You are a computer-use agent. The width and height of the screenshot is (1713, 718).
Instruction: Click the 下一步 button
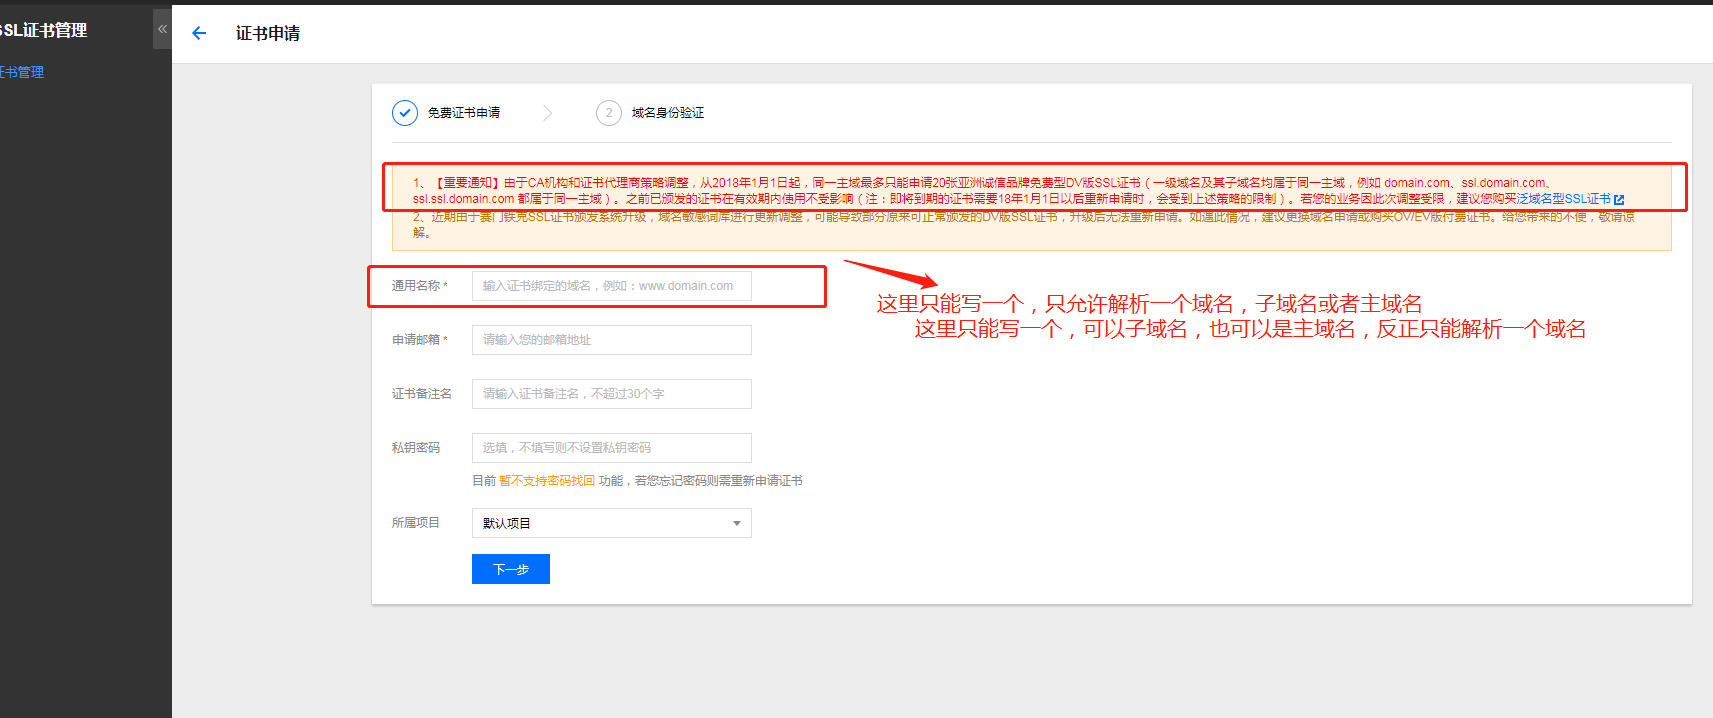[x=511, y=569]
